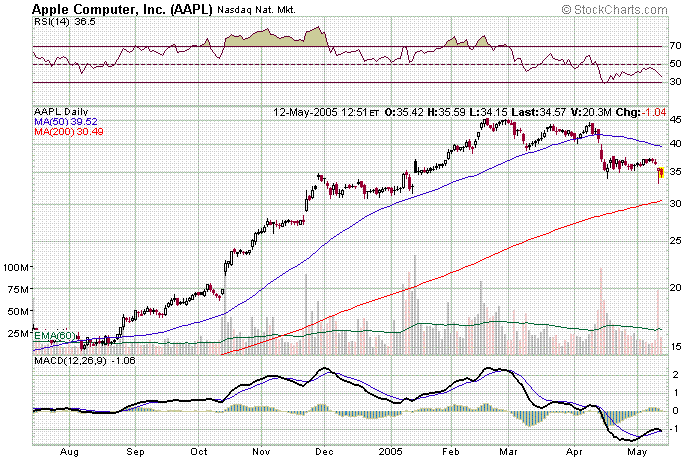Click the 100M volume axis label
The height and width of the screenshot is (462, 700).
[x=17, y=267]
